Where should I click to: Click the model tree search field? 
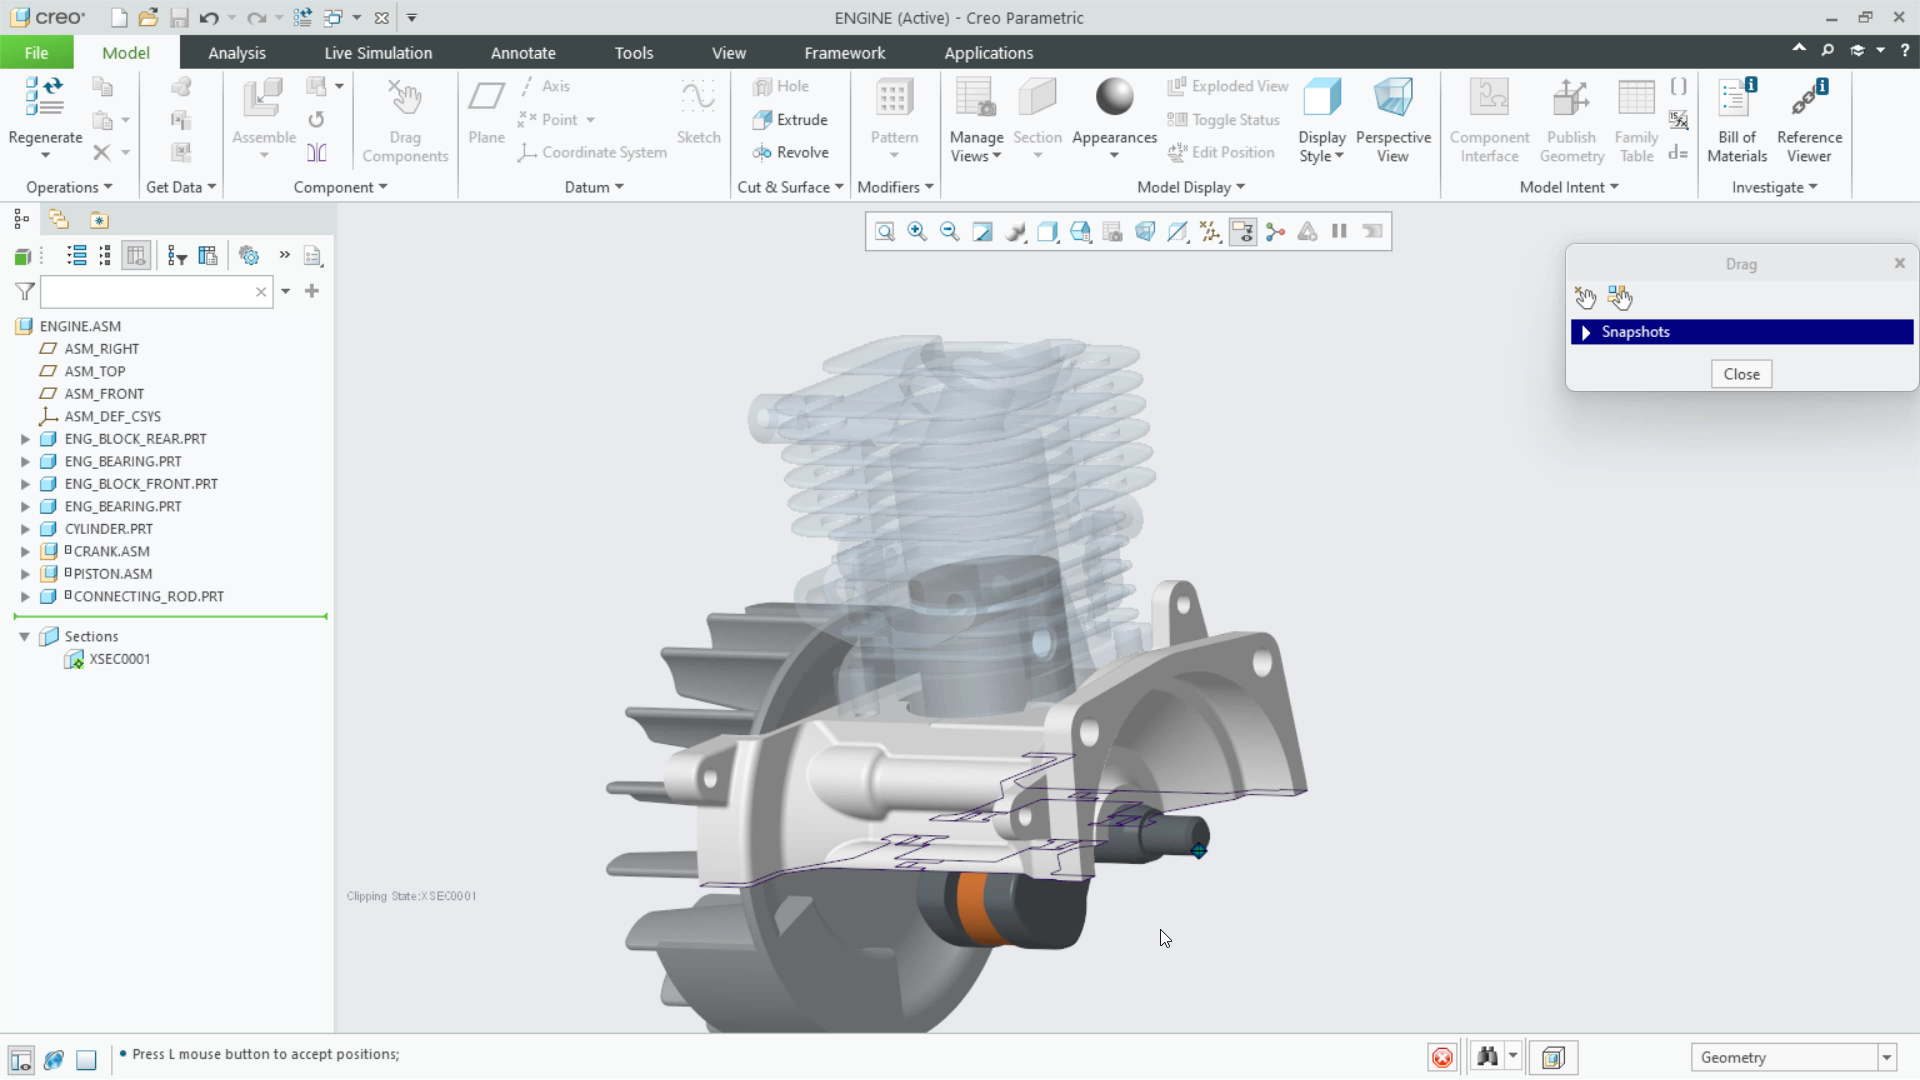click(147, 292)
